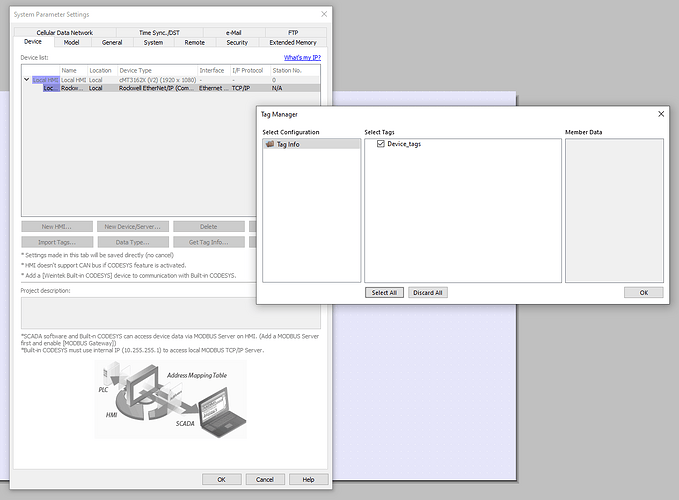Click the SCADA address mapping diagram
This screenshot has height=500, width=679.
click(171, 397)
